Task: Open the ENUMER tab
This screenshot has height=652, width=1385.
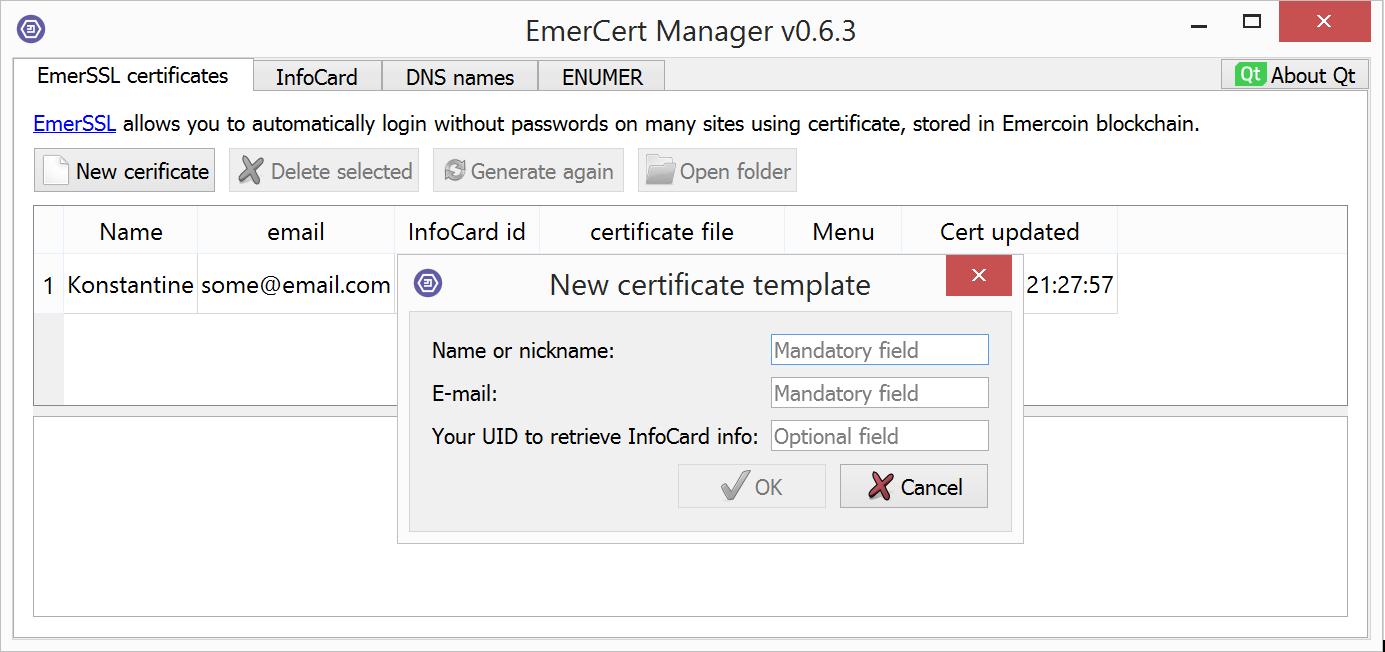Action: [602, 77]
